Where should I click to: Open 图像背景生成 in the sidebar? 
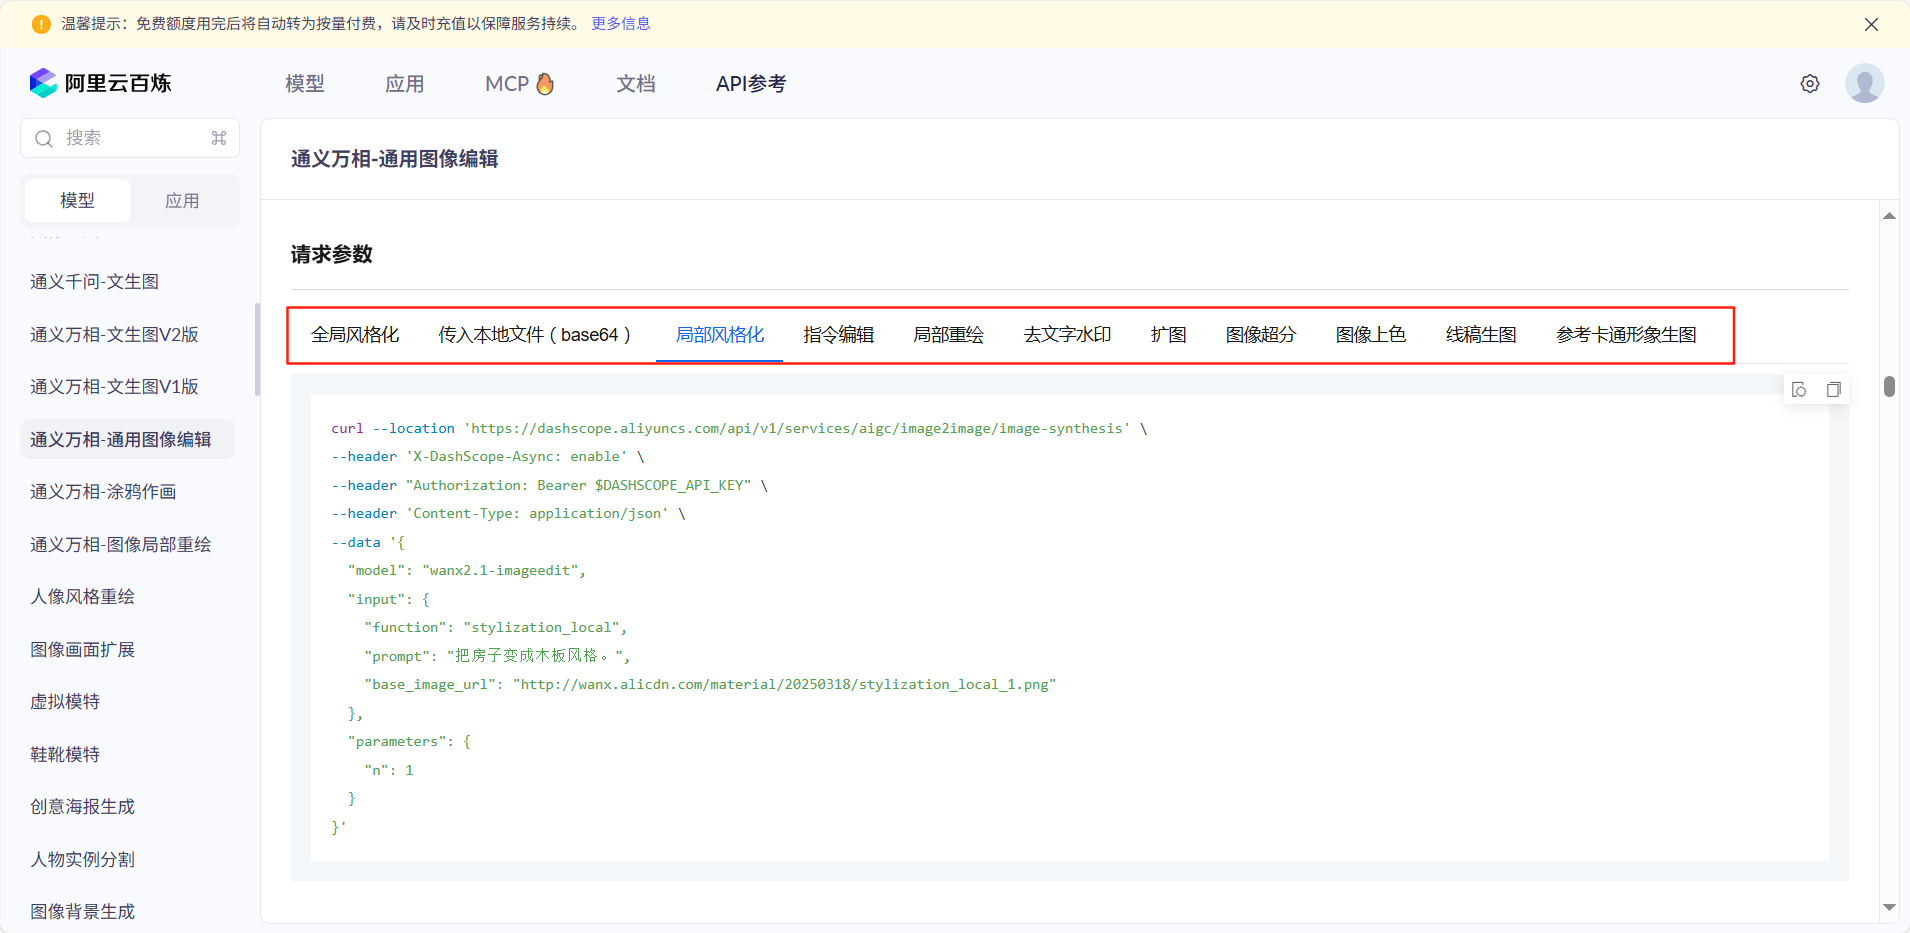82,912
